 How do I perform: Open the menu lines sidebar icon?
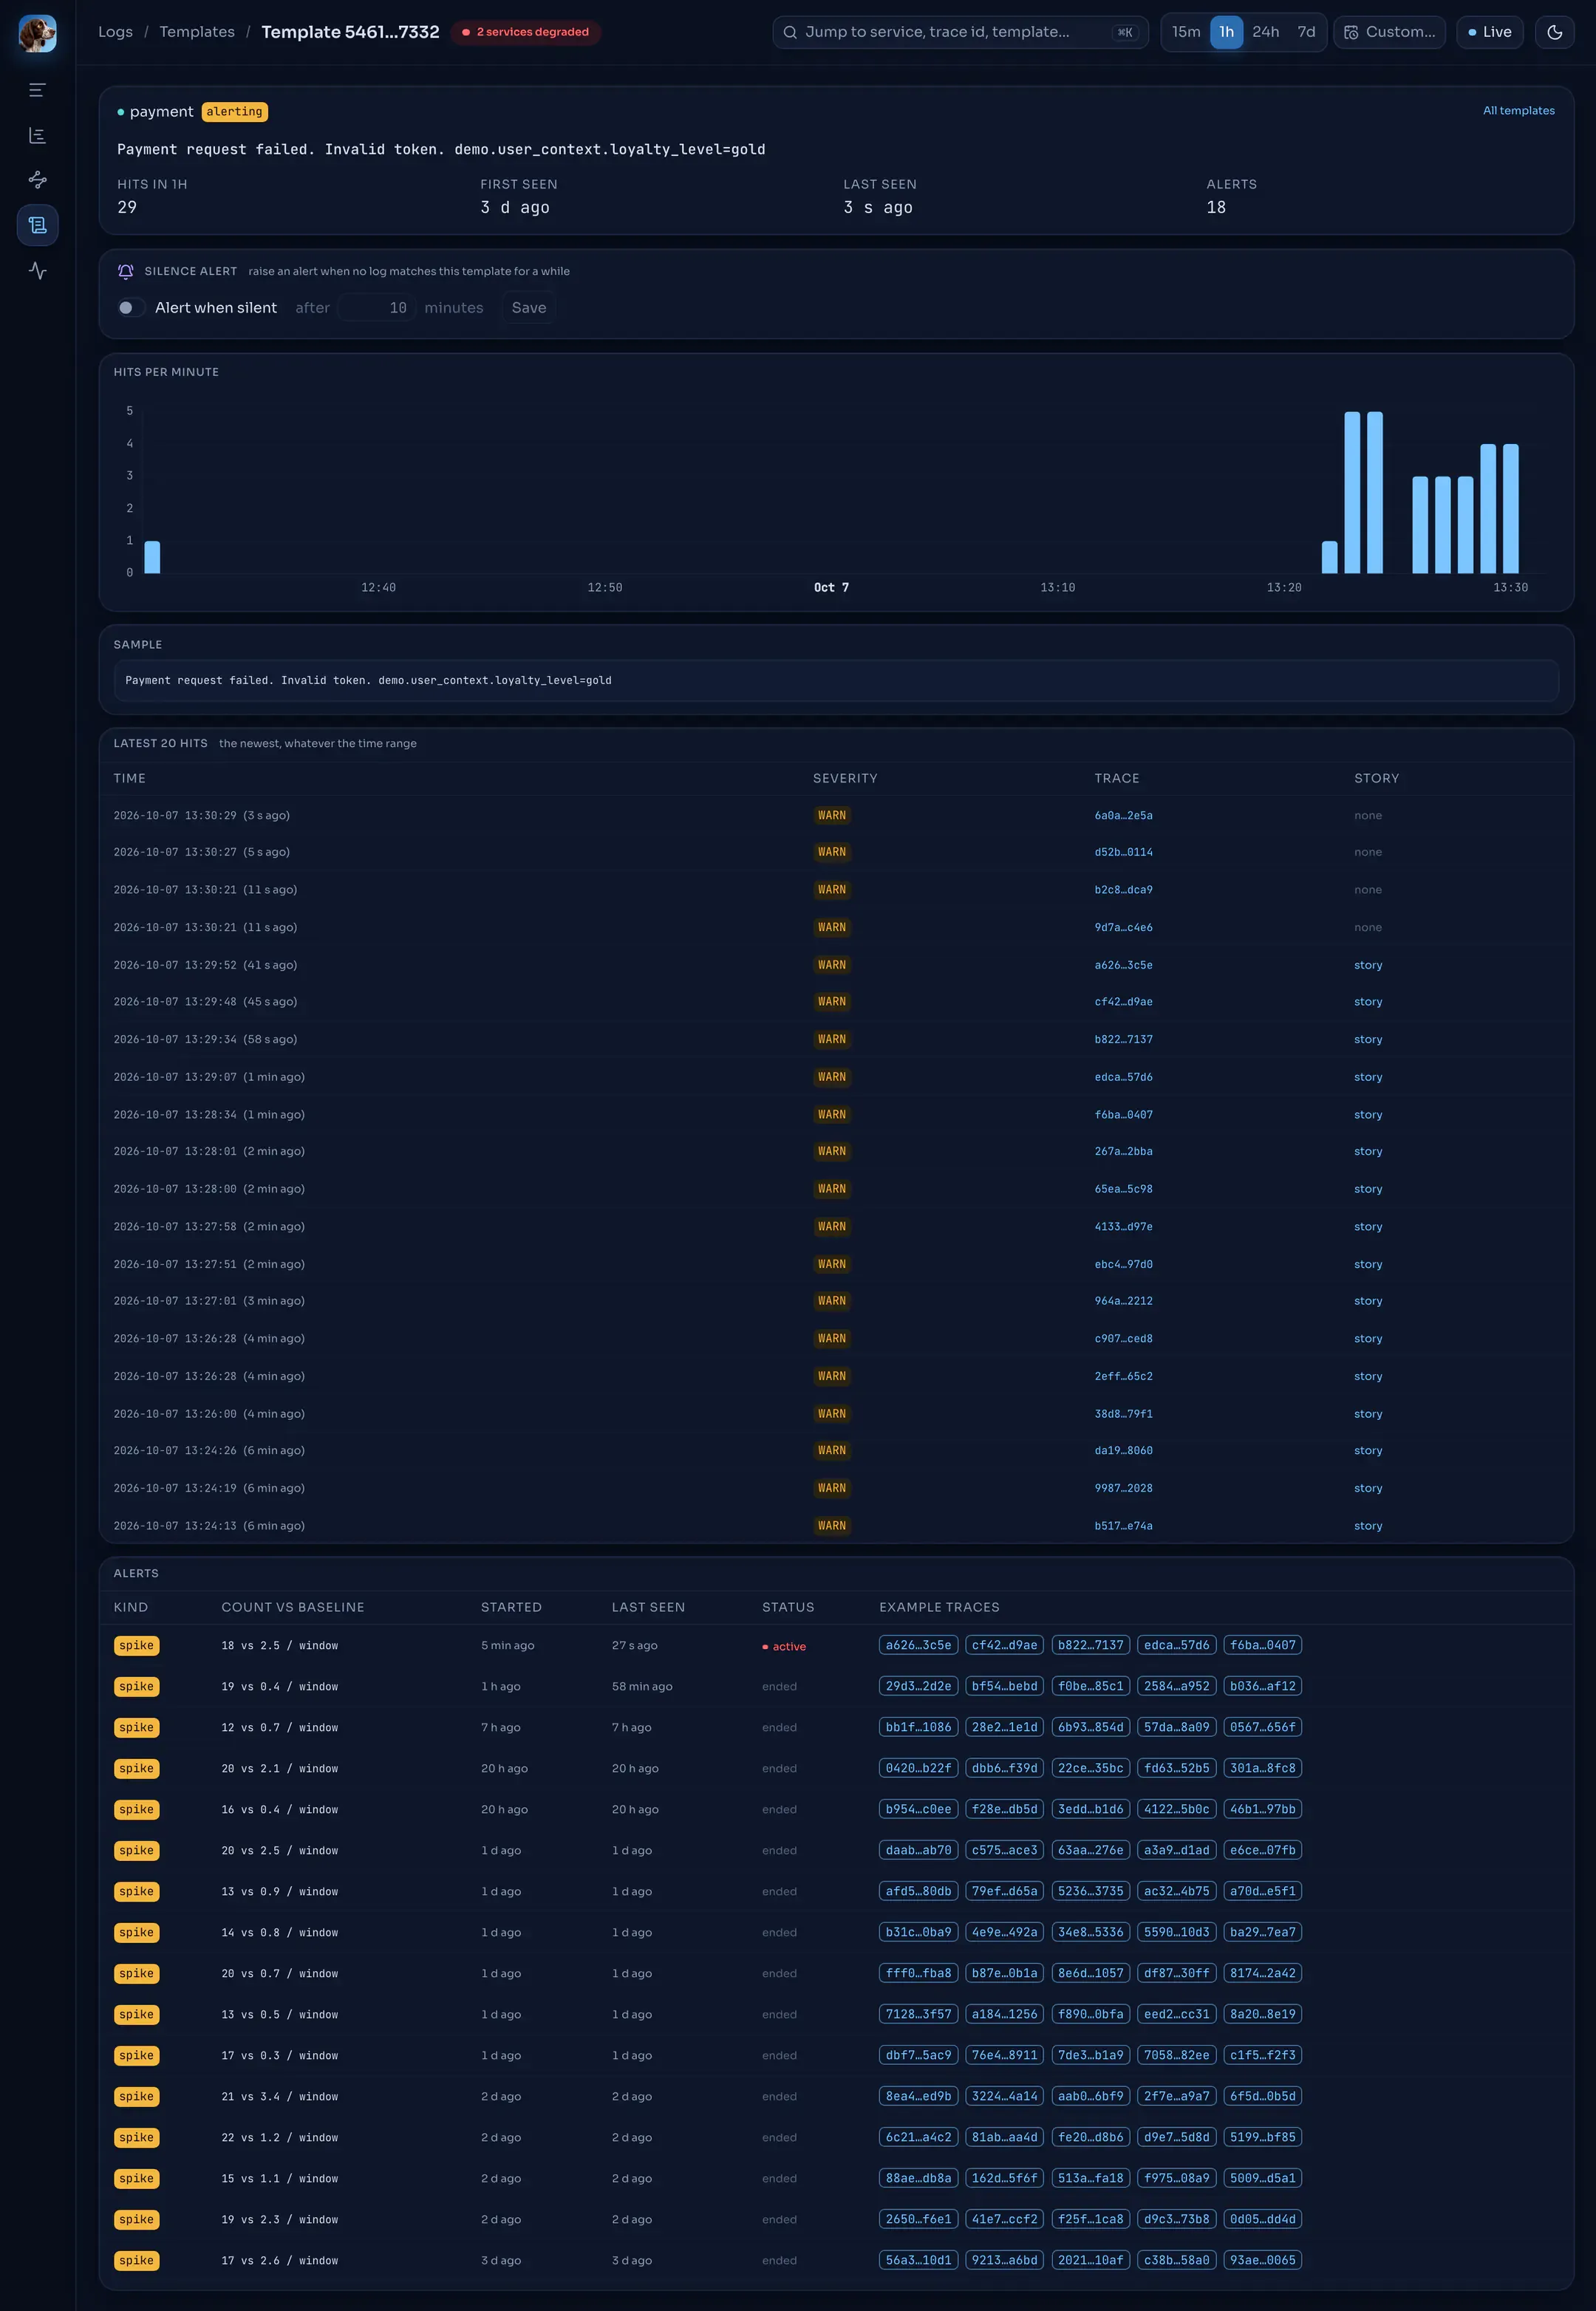[x=37, y=90]
